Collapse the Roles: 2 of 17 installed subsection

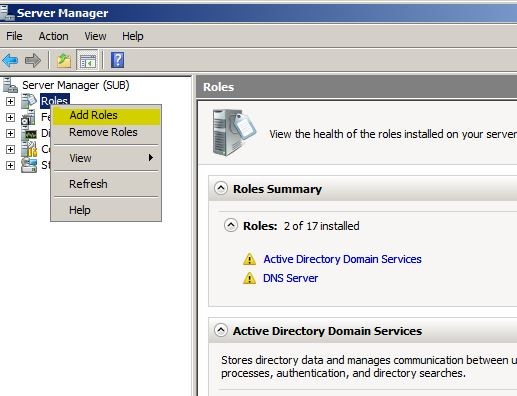[x=231, y=226]
